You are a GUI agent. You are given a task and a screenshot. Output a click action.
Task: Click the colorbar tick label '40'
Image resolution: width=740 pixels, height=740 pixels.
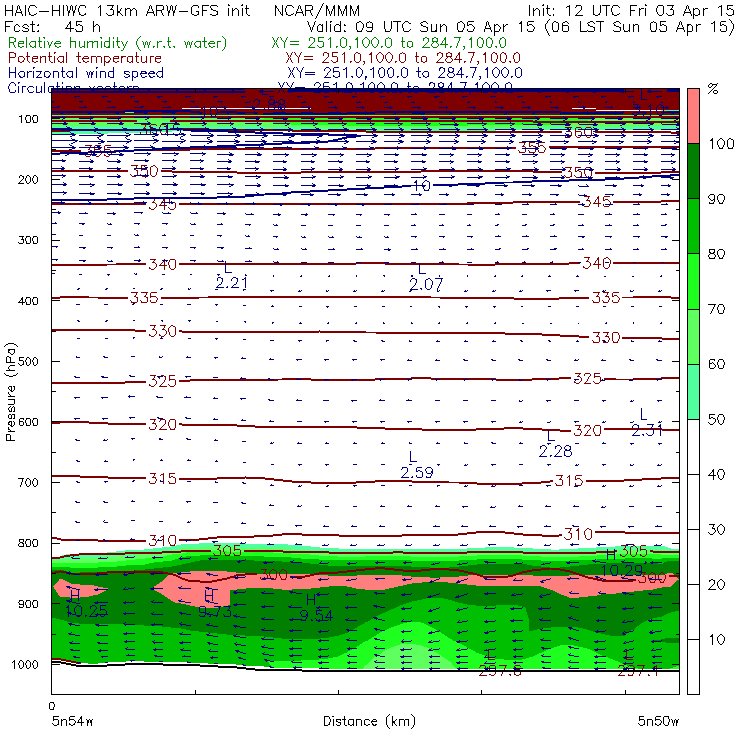click(x=716, y=474)
